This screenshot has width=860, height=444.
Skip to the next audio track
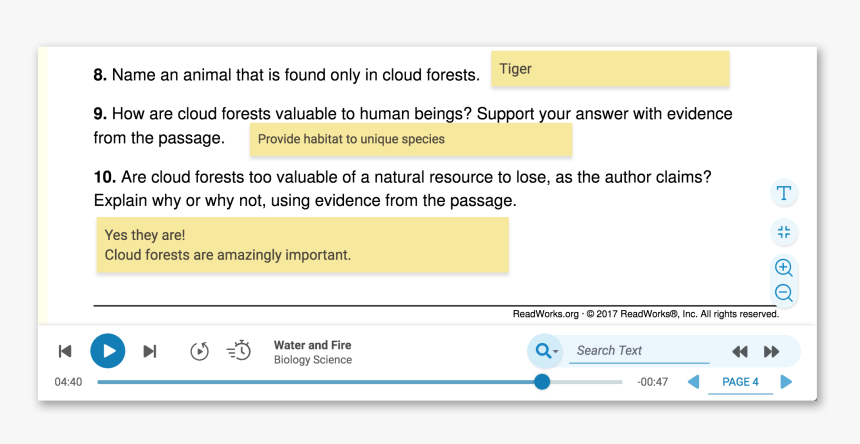[x=150, y=351]
